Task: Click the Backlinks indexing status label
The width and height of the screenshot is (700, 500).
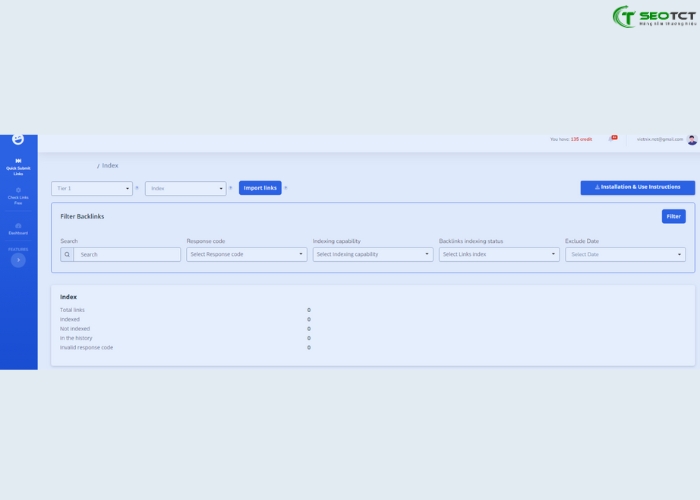Action: [x=471, y=241]
